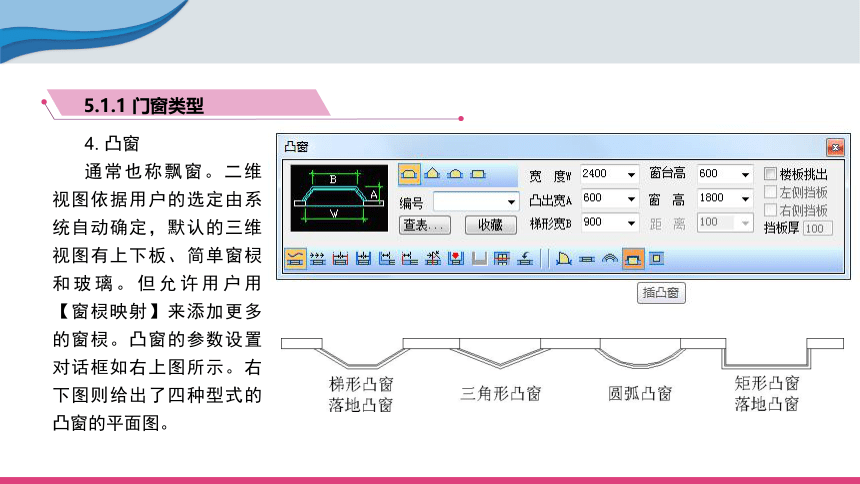
Task: Click the 查表... button
Action: (x=425, y=225)
